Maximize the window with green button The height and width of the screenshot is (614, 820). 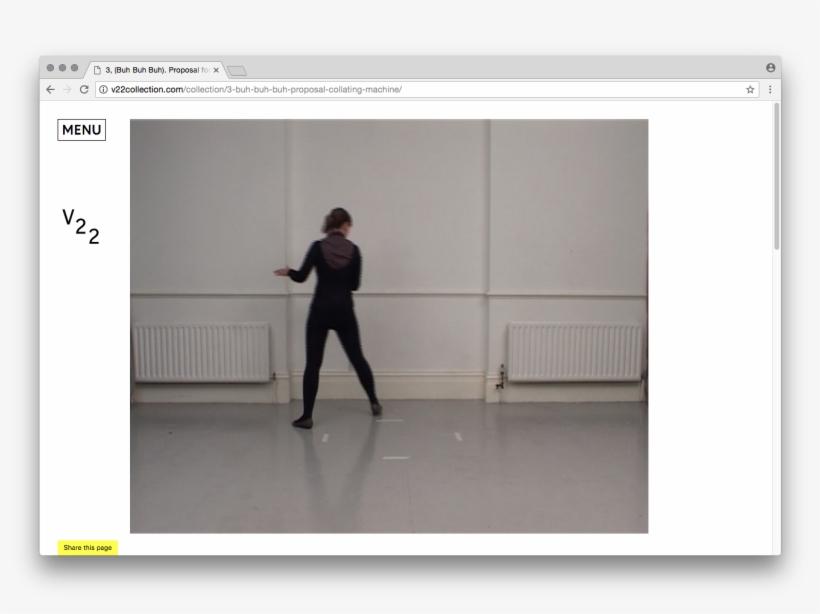point(77,68)
